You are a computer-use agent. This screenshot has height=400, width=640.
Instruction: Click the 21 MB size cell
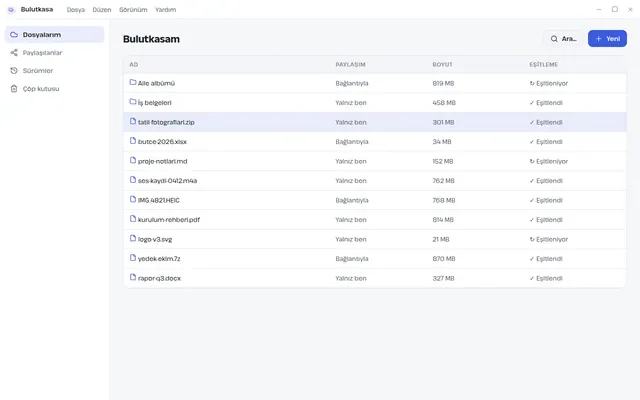(x=441, y=239)
